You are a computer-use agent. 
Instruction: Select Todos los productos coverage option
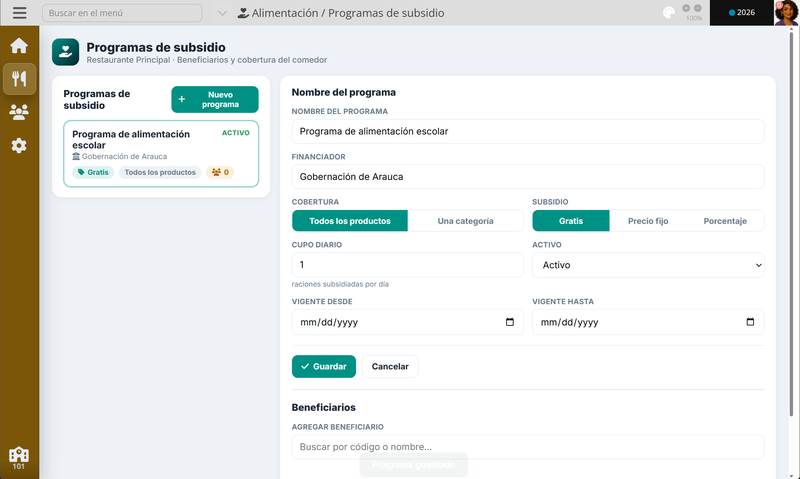point(350,221)
